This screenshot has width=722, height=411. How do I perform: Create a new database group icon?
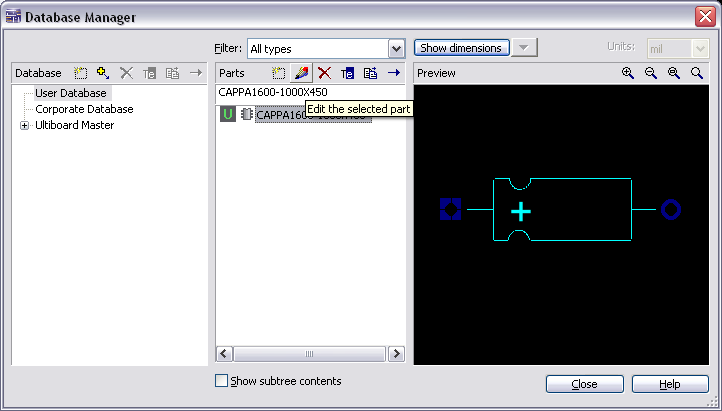(81, 73)
